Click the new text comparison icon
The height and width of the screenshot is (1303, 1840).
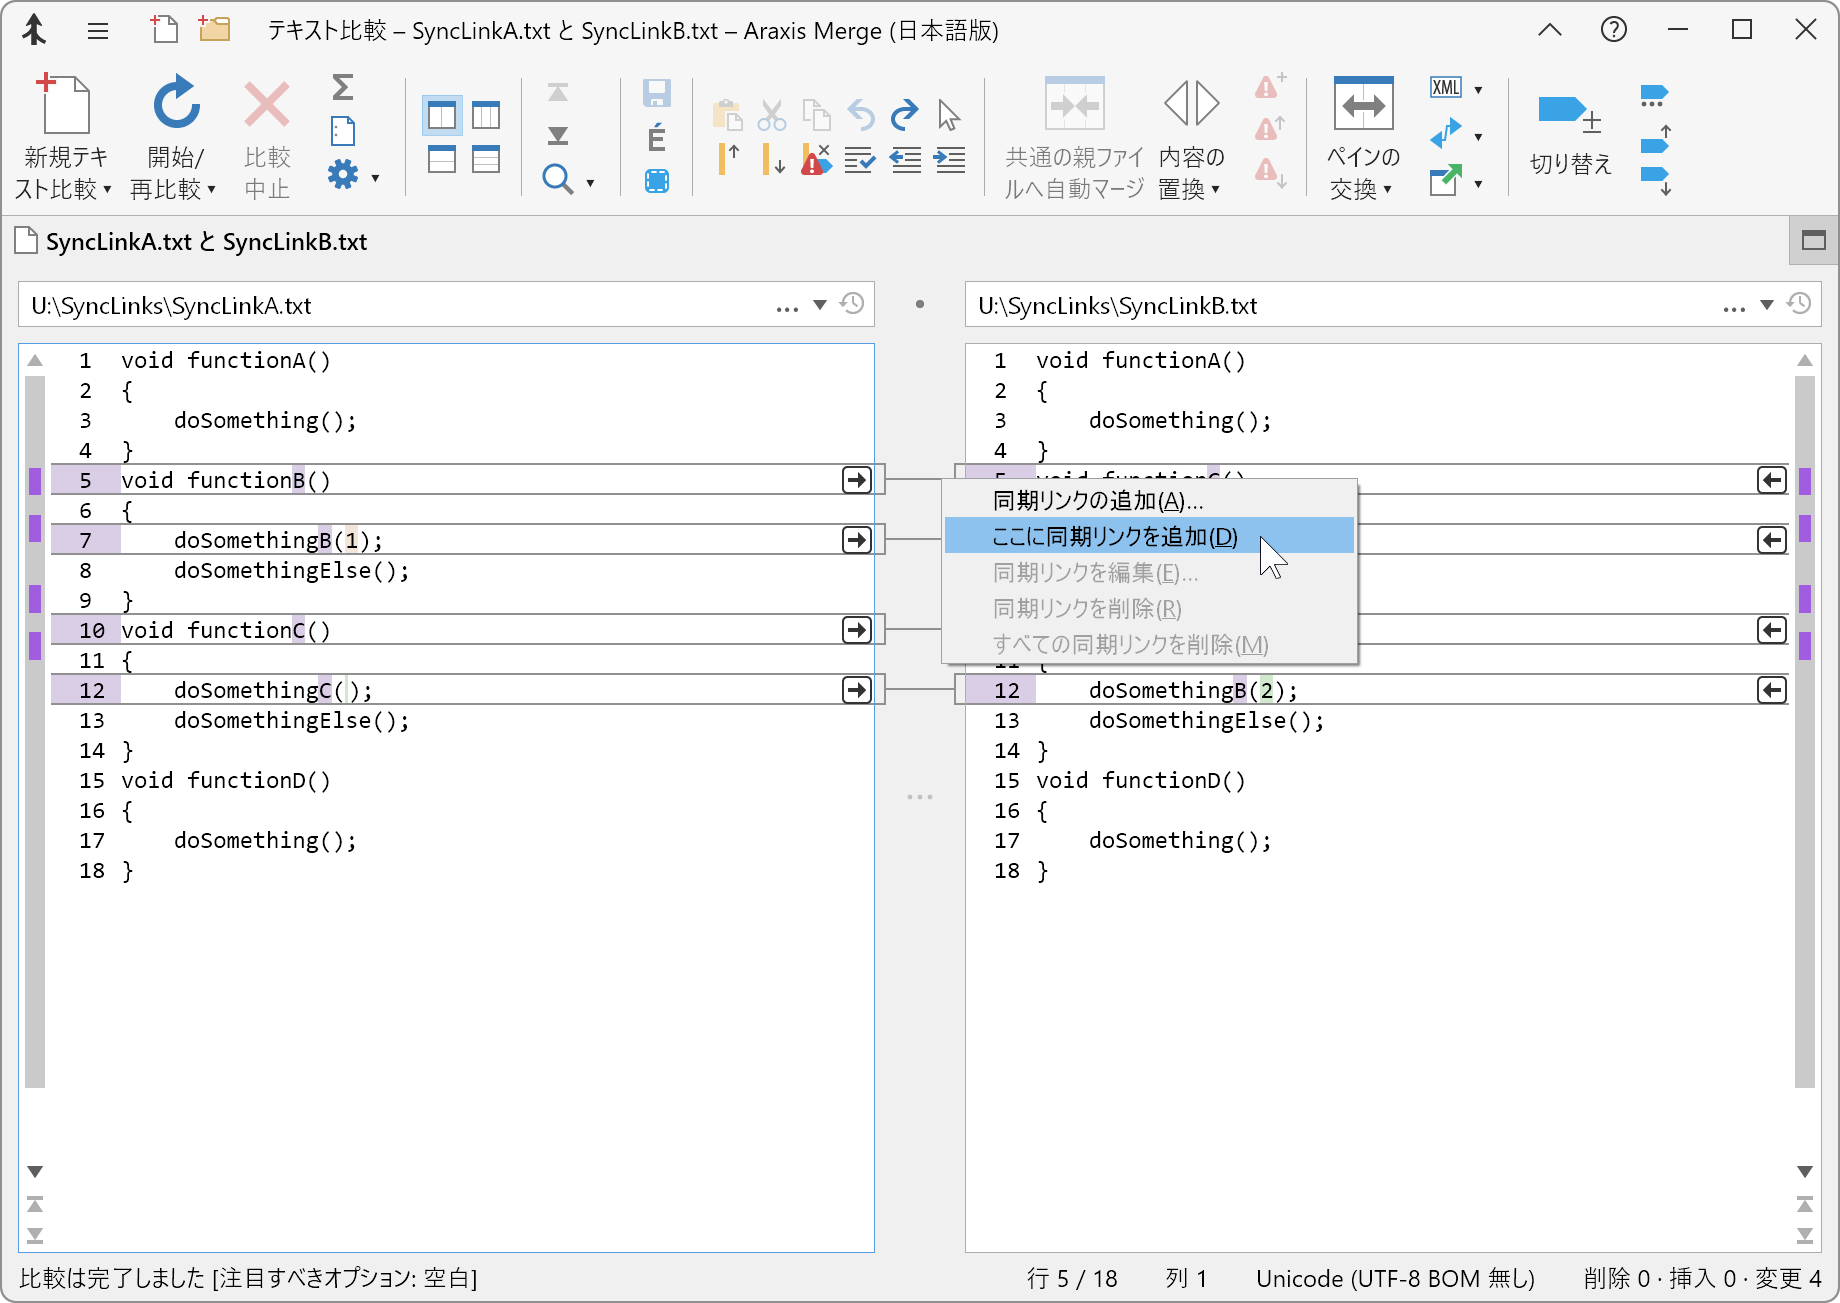click(x=65, y=104)
